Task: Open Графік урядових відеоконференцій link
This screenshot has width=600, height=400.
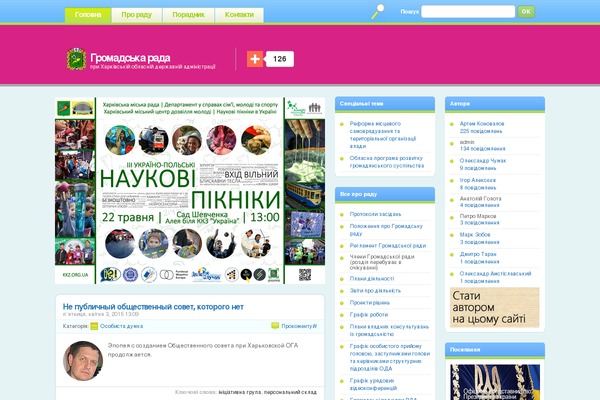Action: pyautogui.click(x=373, y=384)
